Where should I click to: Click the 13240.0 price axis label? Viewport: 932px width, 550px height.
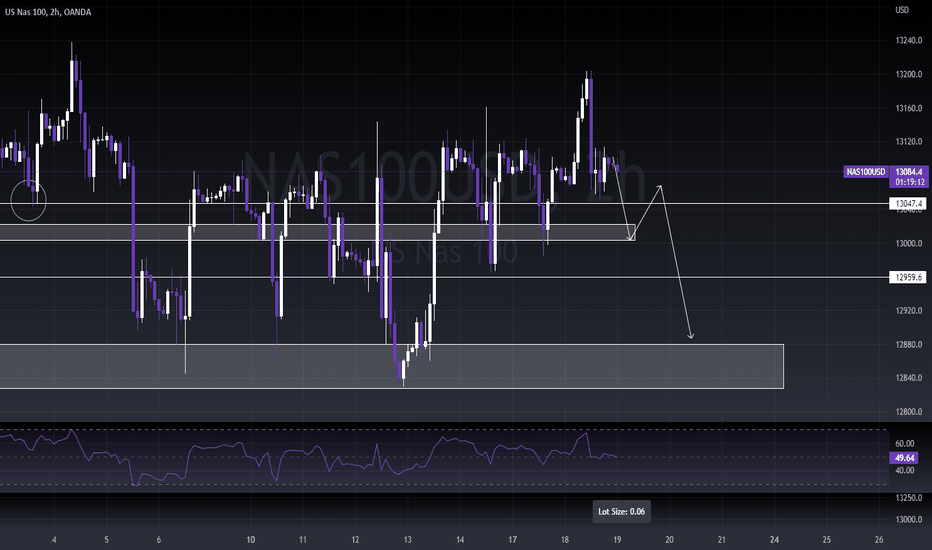pyautogui.click(x=909, y=40)
